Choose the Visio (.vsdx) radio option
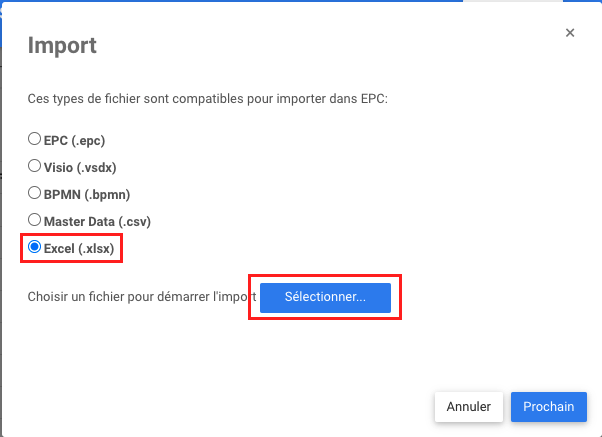The width and height of the screenshot is (602, 437). (x=35, y=167)
